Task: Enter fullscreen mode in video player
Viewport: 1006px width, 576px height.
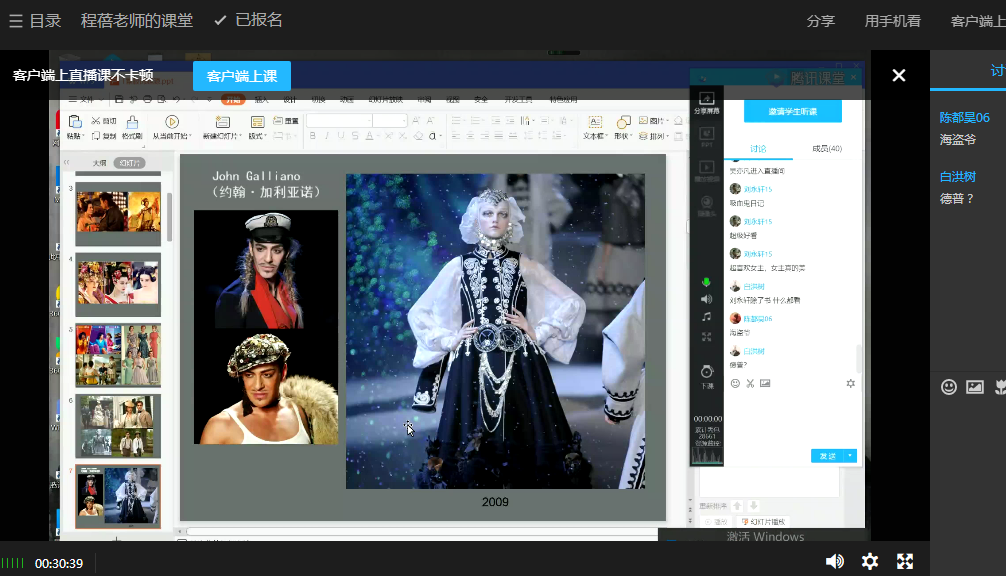Action: (905, 561)
